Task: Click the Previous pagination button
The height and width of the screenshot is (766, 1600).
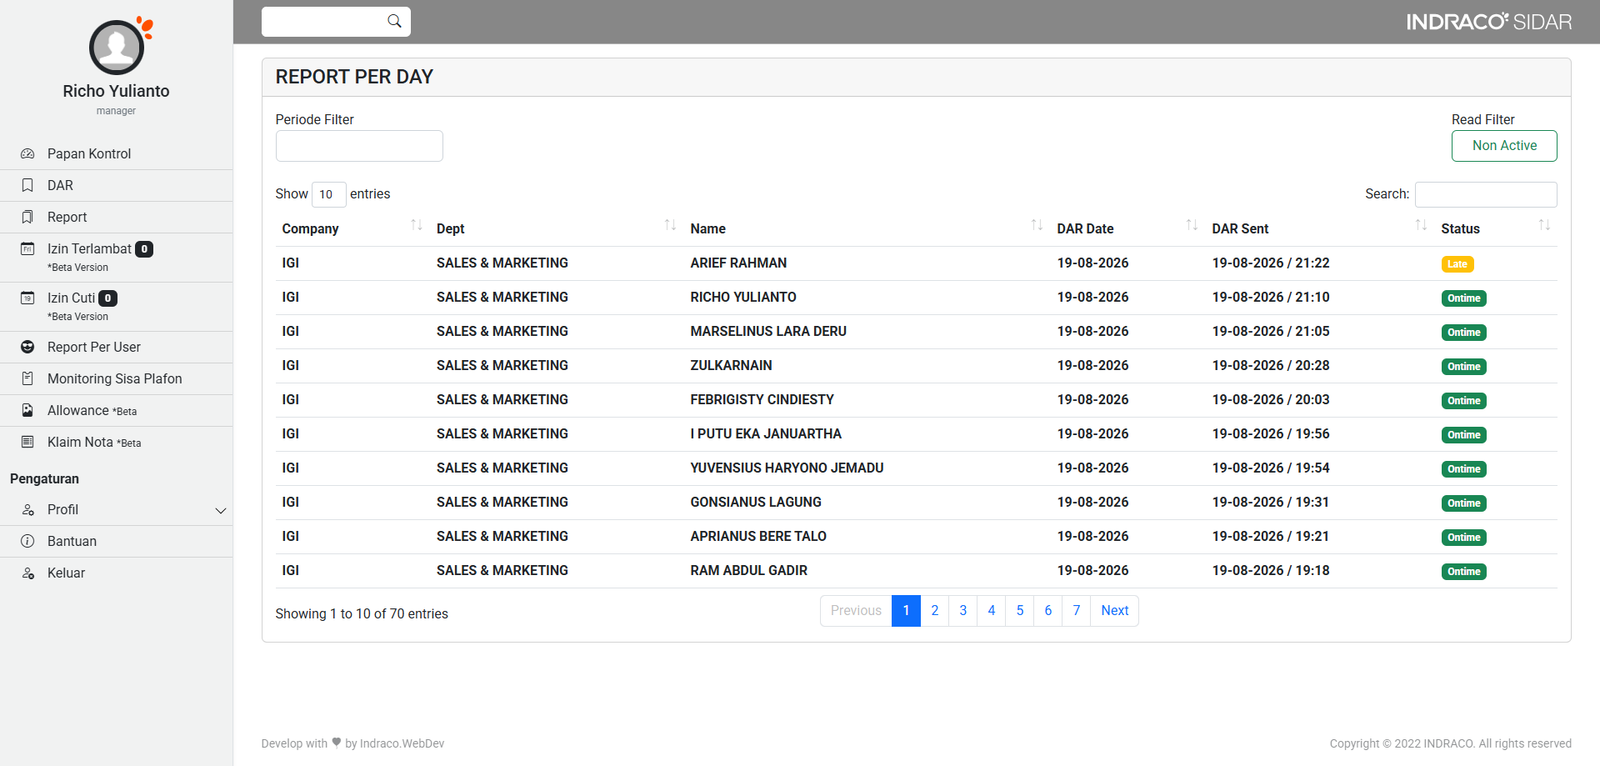Action: click(856, 611)
